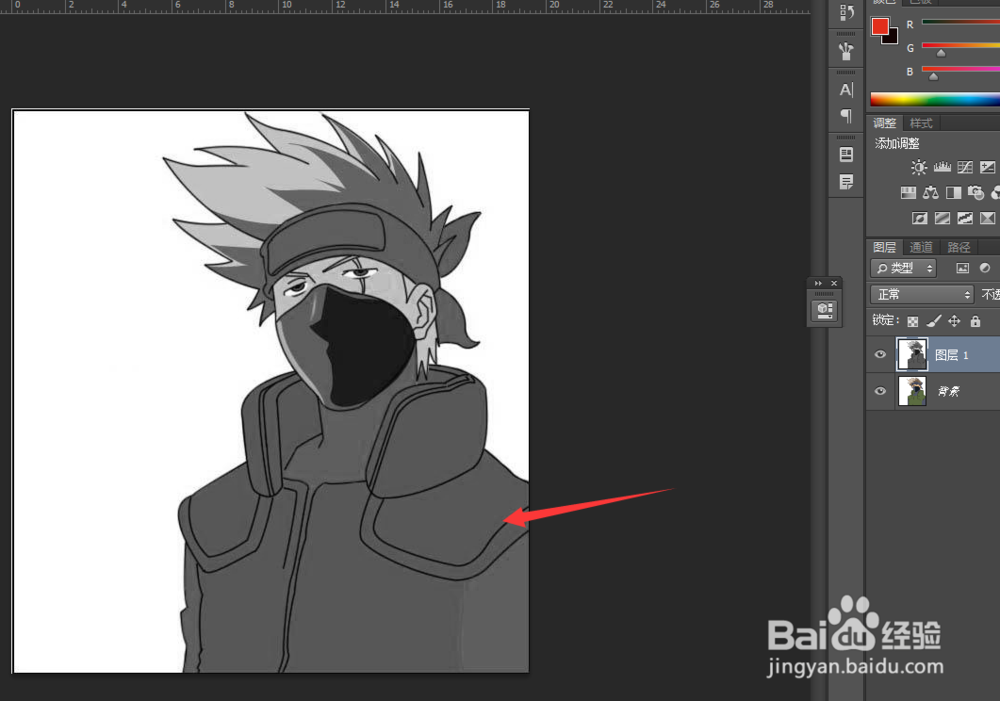Image resolution: width=1000 pixels, height=701 pixels.
Task: Add a Color Balance adjustment
Action: click(x=930, y=193)
